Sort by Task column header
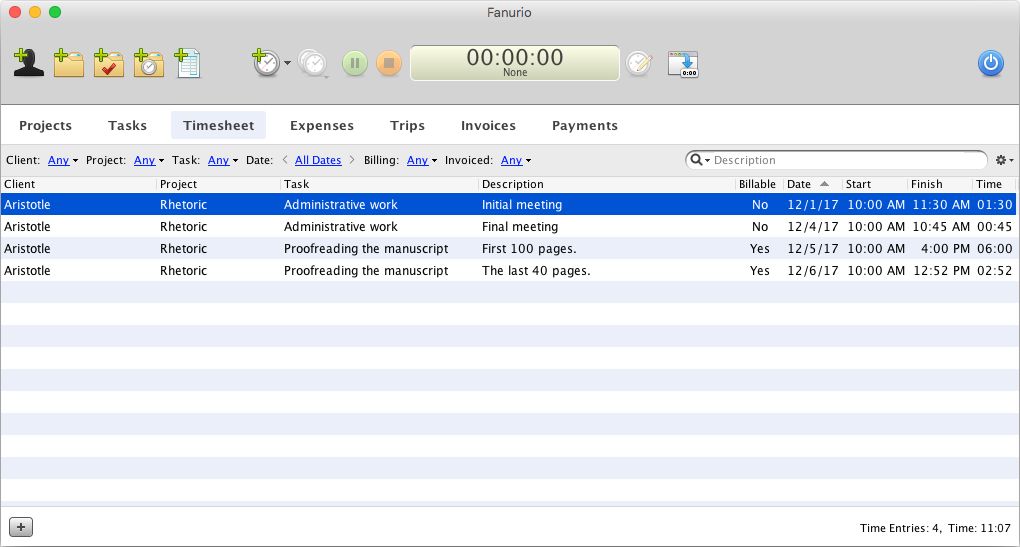The height and width of the screenshot is (547, 1020). coord(380,184)
